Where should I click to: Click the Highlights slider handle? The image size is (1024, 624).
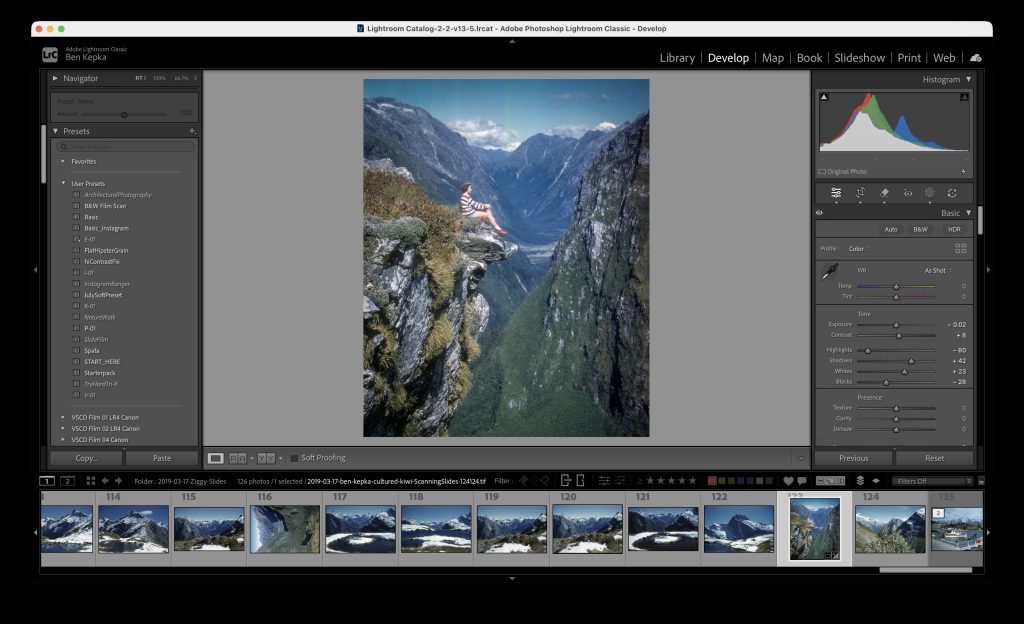[x=868, y=351]
